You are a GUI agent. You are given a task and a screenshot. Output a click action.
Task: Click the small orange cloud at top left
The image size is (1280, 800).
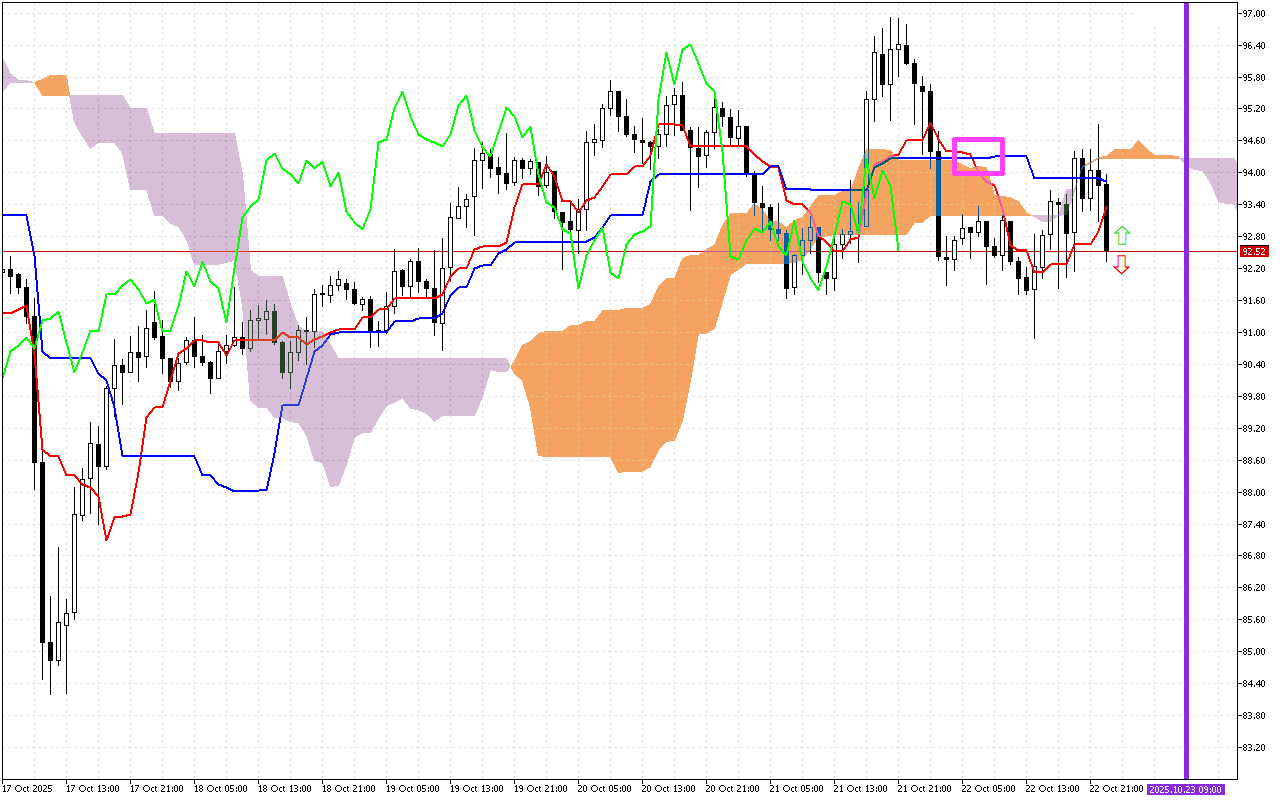tap(52, 85)
